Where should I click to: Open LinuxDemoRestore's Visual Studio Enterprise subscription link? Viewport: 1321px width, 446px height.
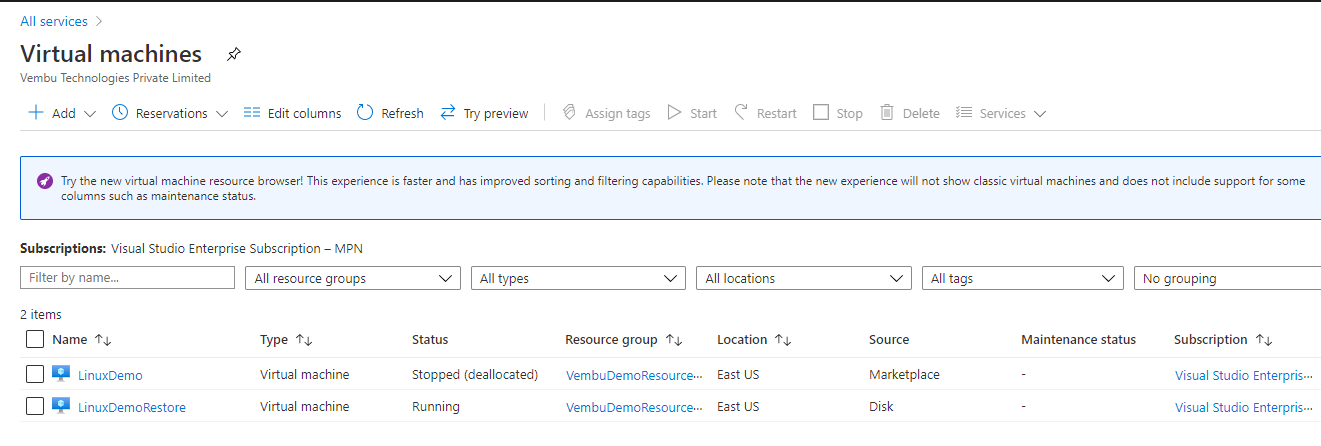coord(1244,407)
